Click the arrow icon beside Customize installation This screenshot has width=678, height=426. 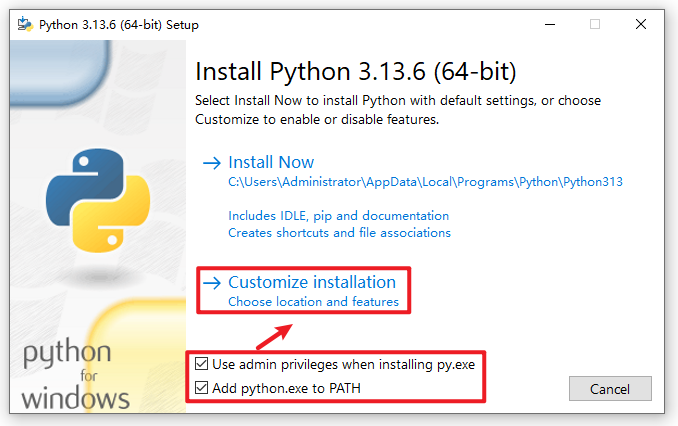click(x=211, y=282)
